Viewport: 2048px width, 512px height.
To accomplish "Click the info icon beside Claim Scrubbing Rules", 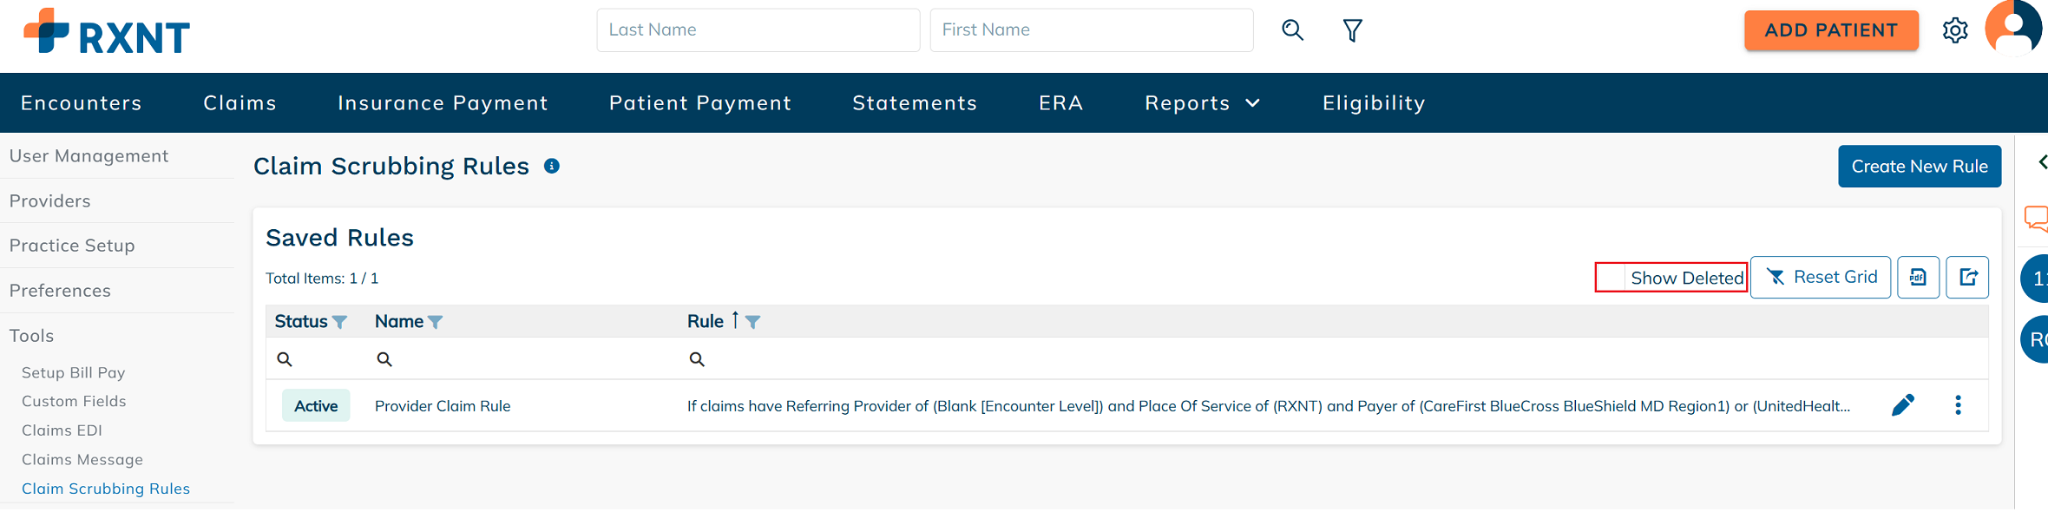I will 551,166.
